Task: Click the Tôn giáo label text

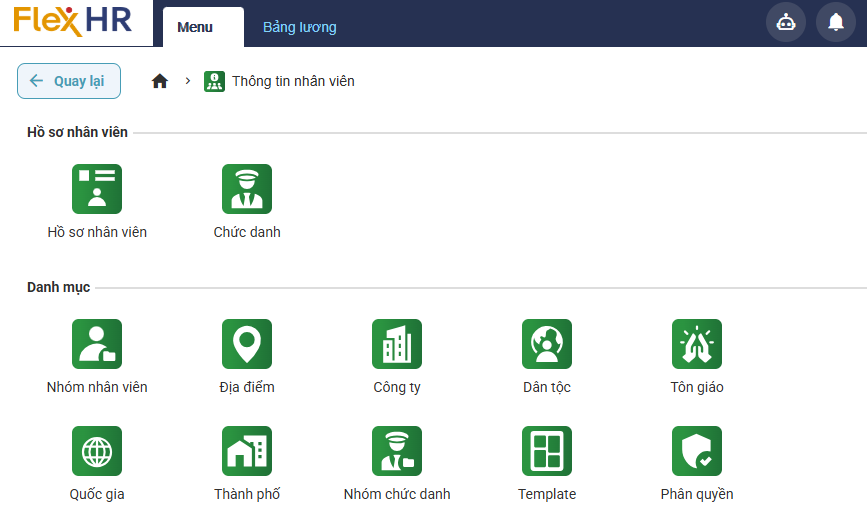Action: (x=697, y=387)
